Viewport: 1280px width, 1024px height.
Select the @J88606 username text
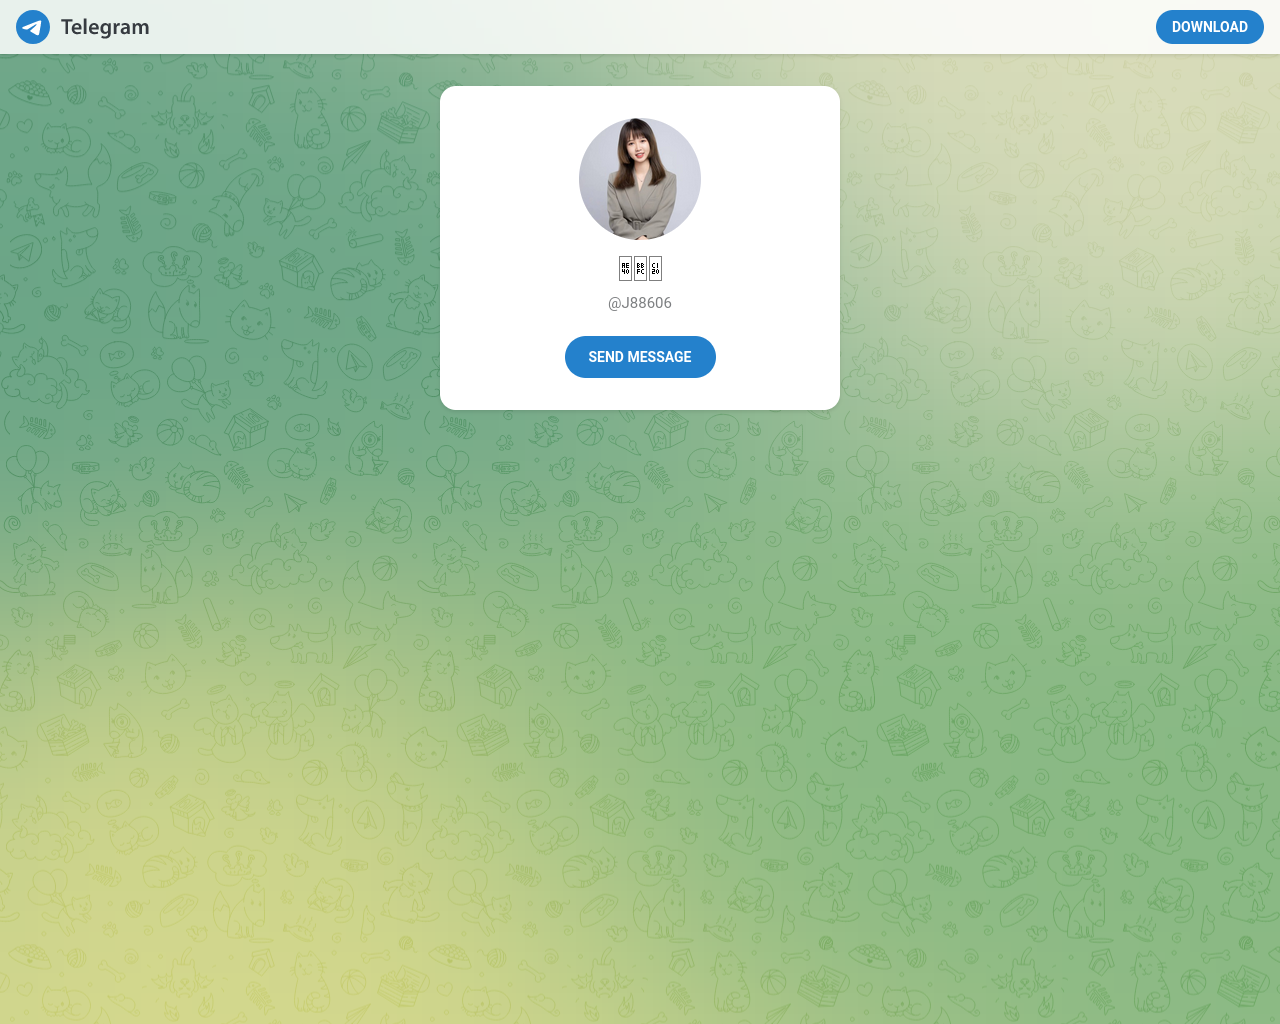point(640,303)
